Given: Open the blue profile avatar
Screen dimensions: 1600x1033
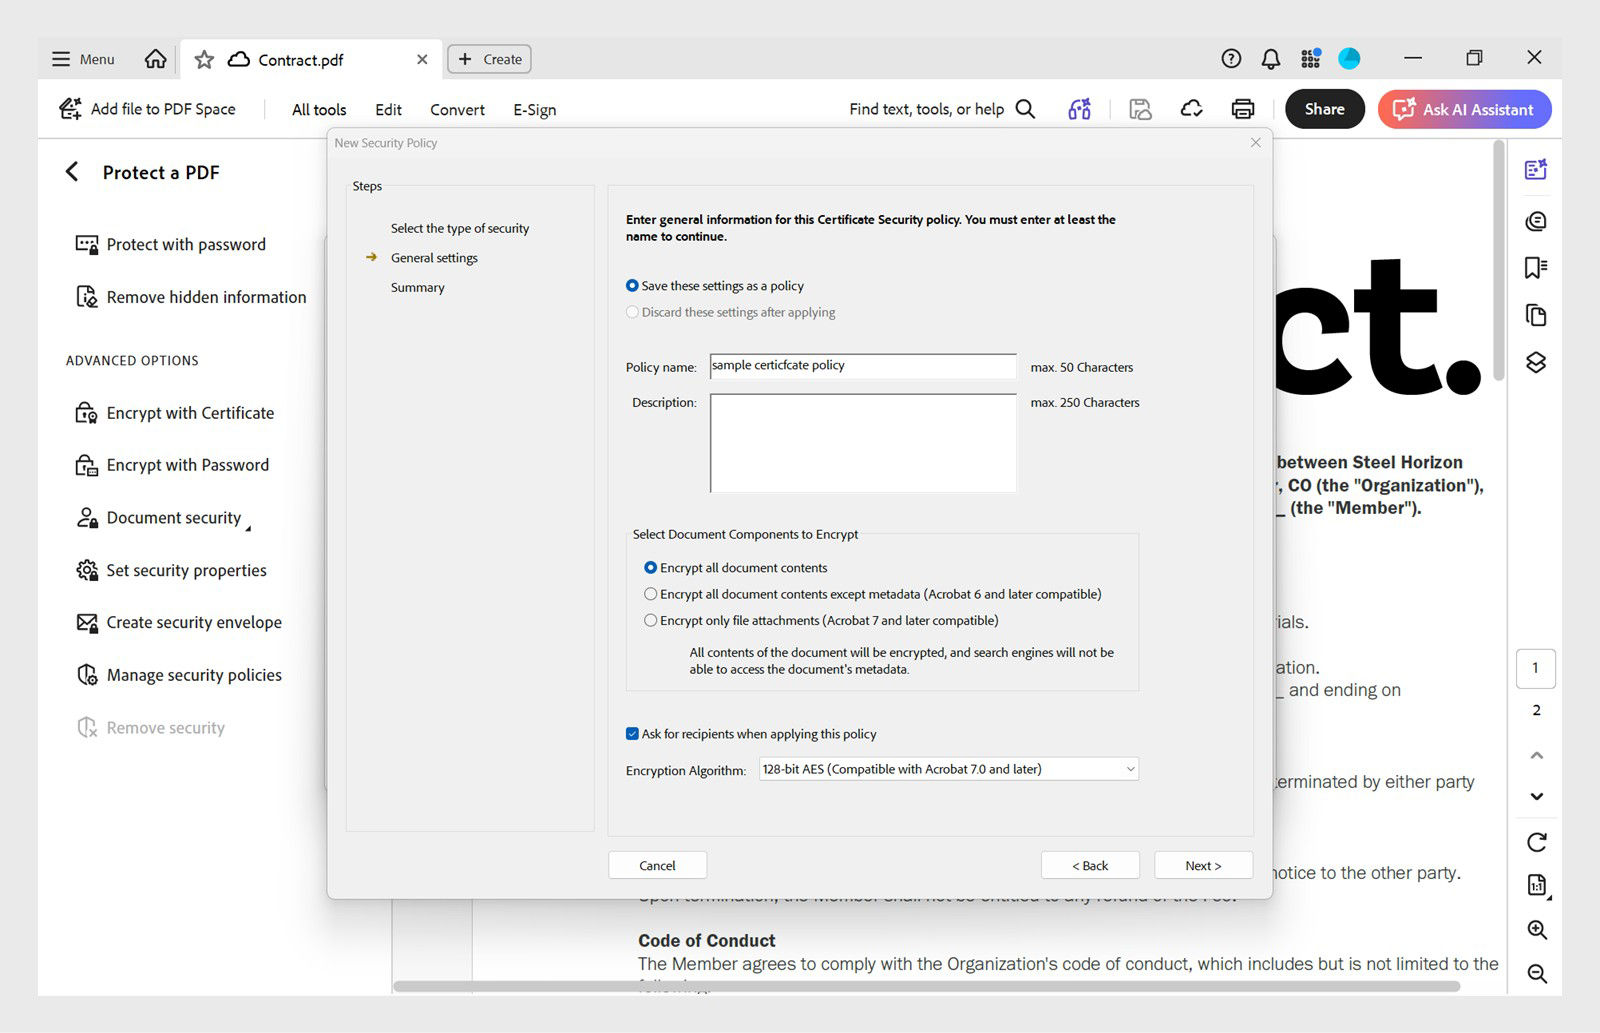Looking at the screenshot, I should (x=1349, y=59).
